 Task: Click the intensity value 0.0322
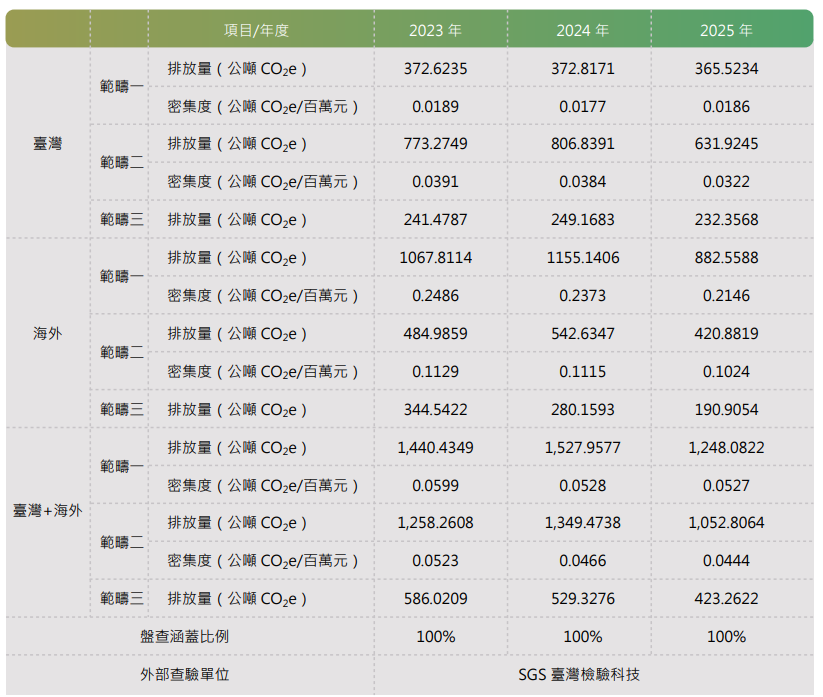click(726, 182)
